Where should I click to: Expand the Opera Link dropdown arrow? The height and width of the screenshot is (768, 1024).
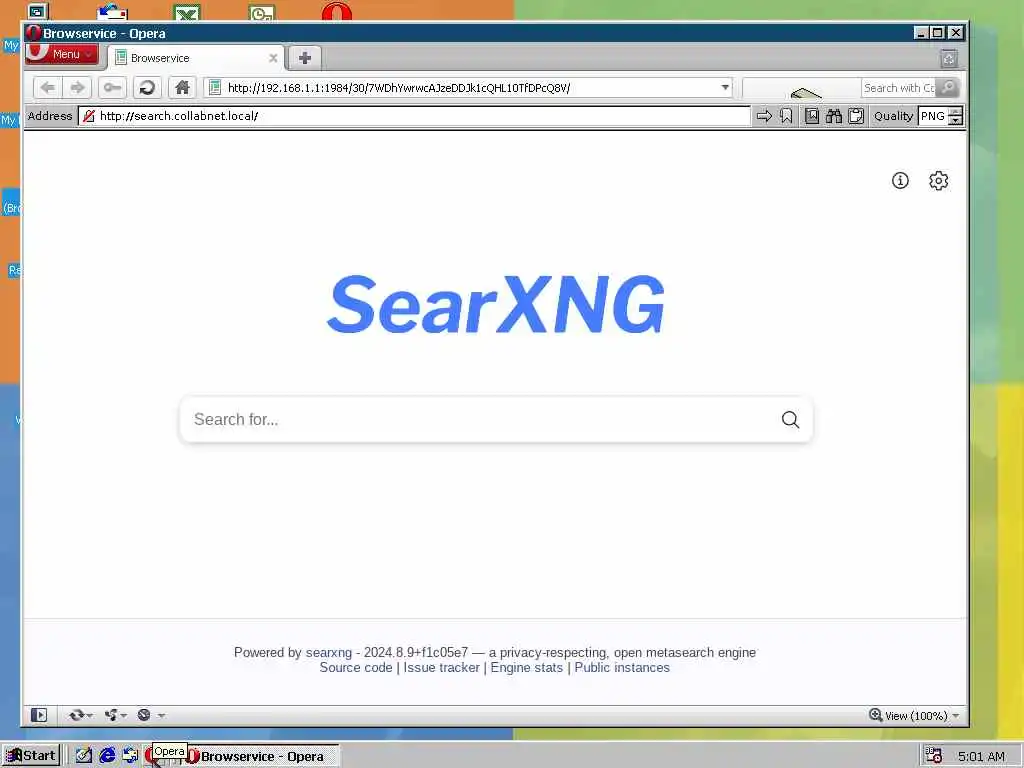coord(89,716)
